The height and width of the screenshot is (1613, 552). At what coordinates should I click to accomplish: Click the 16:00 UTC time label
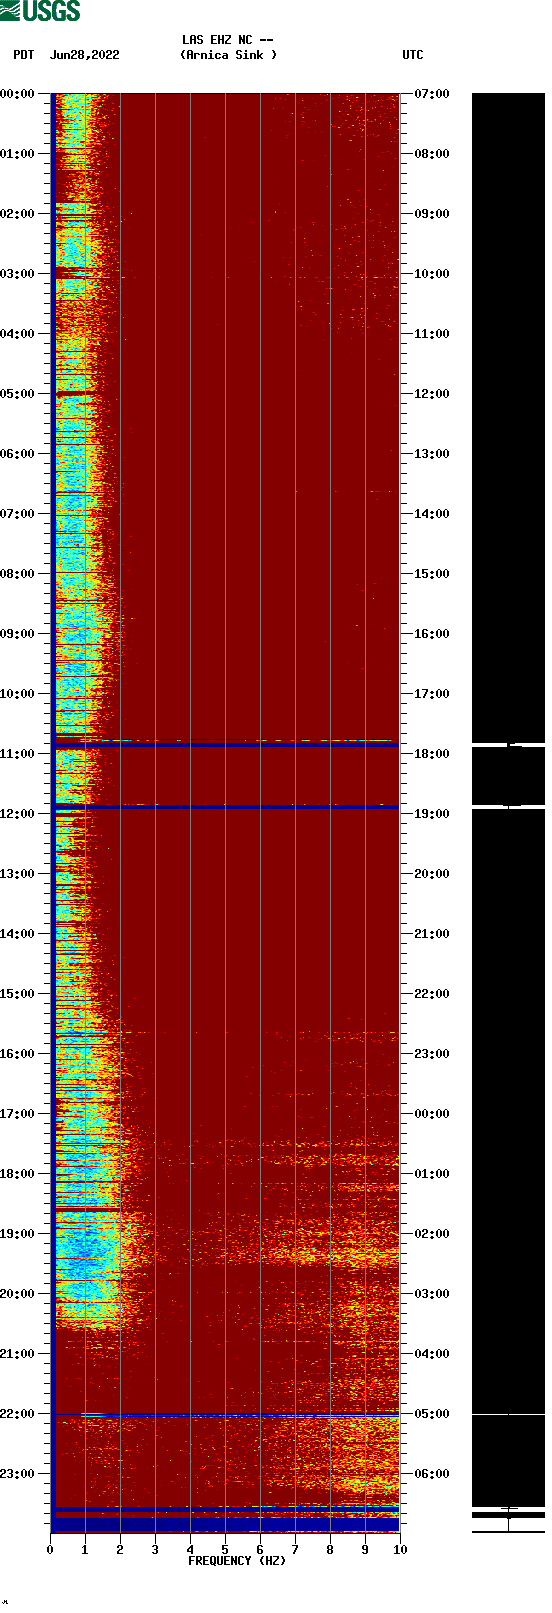pyautogui.click(x=432, y=634)
